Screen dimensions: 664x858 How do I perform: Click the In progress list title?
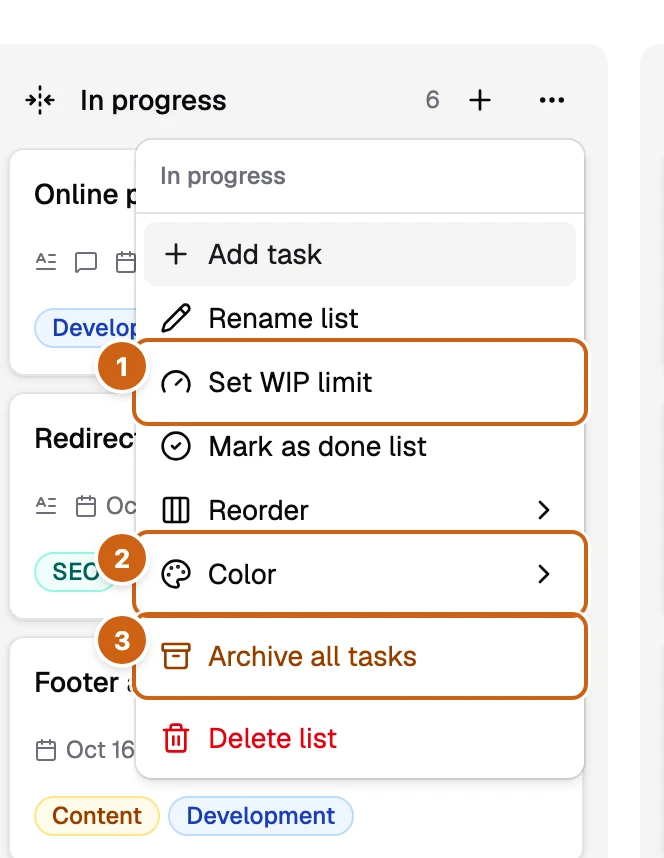click(x=153, y=101)
